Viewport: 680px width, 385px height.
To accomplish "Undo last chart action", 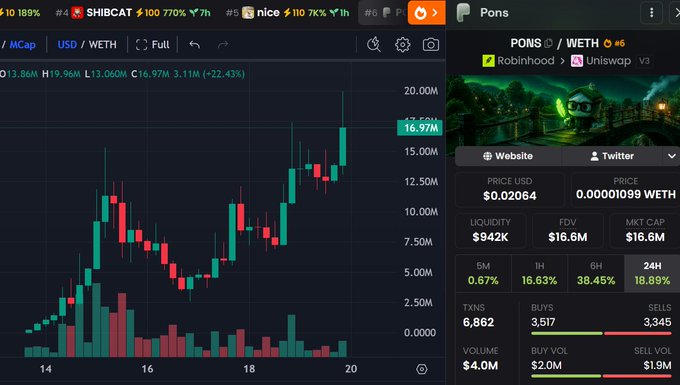I will point(195,45).
